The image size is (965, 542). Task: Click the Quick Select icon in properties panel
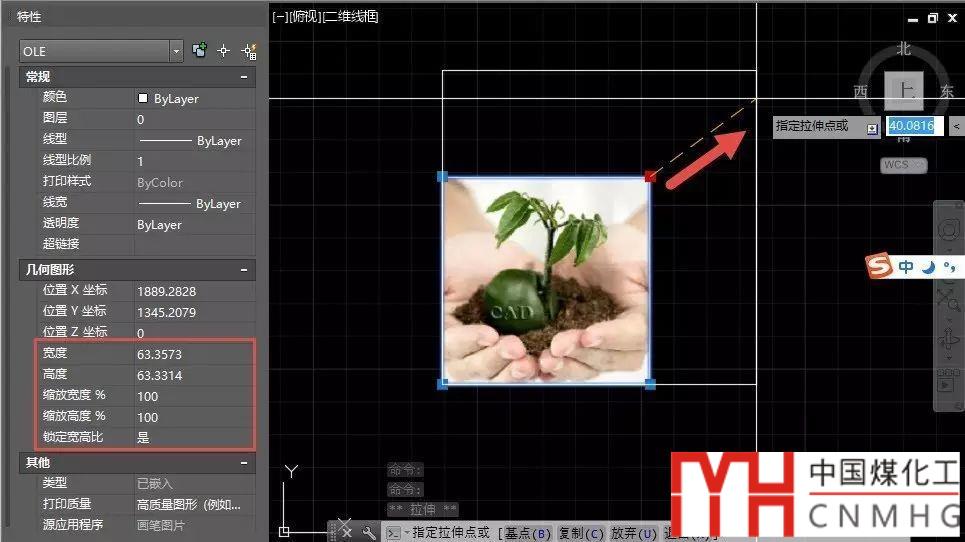point(249,51)
